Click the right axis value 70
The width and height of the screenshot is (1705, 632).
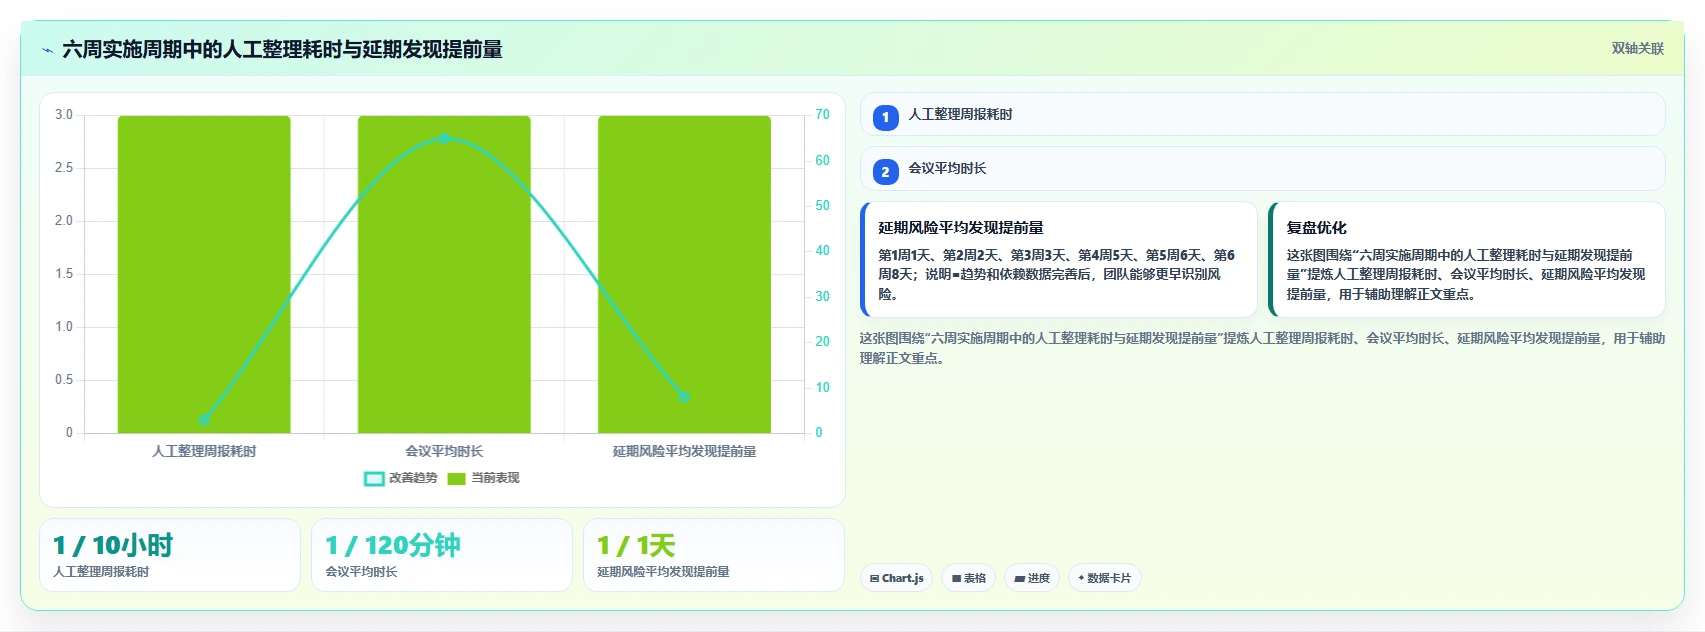tap(822, 114)
